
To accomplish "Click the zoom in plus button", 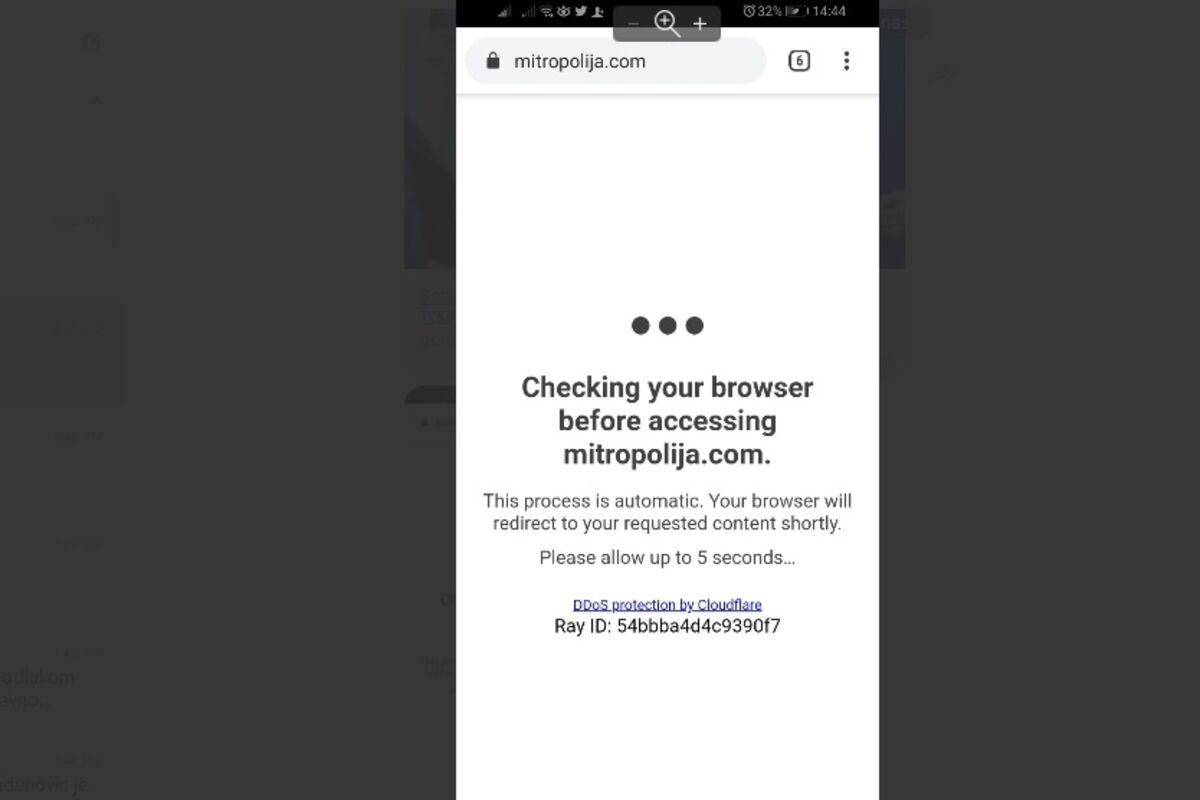I will [x=700, y=24].
